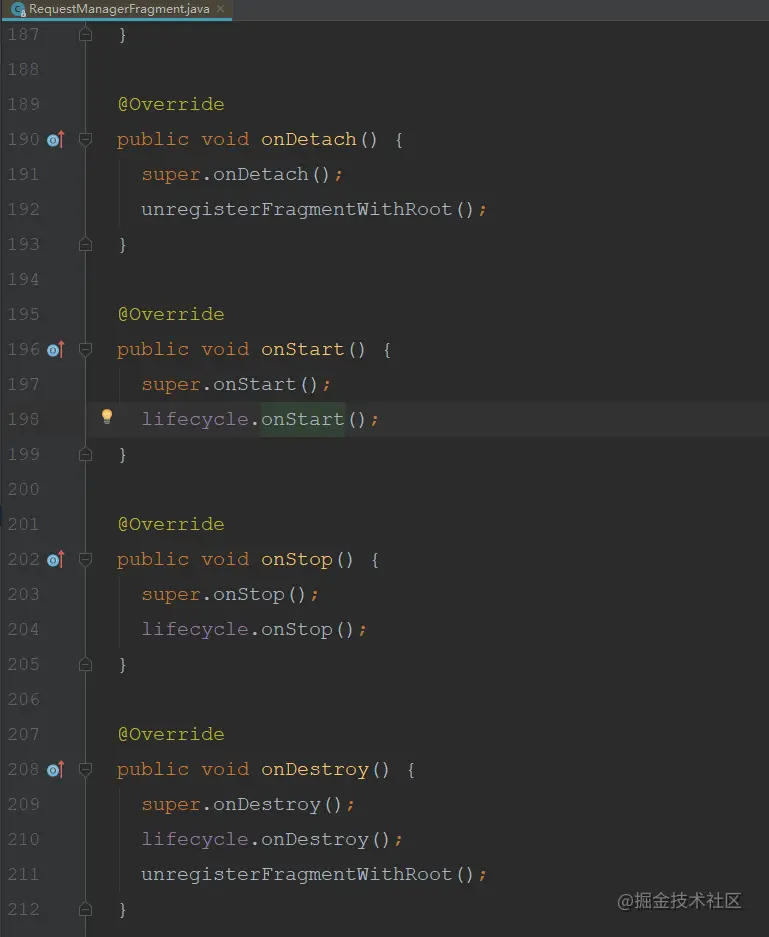Collapse the onStop method fold at line 202
The width and height of the screenshot is (769, 937).
click(85, 560)
